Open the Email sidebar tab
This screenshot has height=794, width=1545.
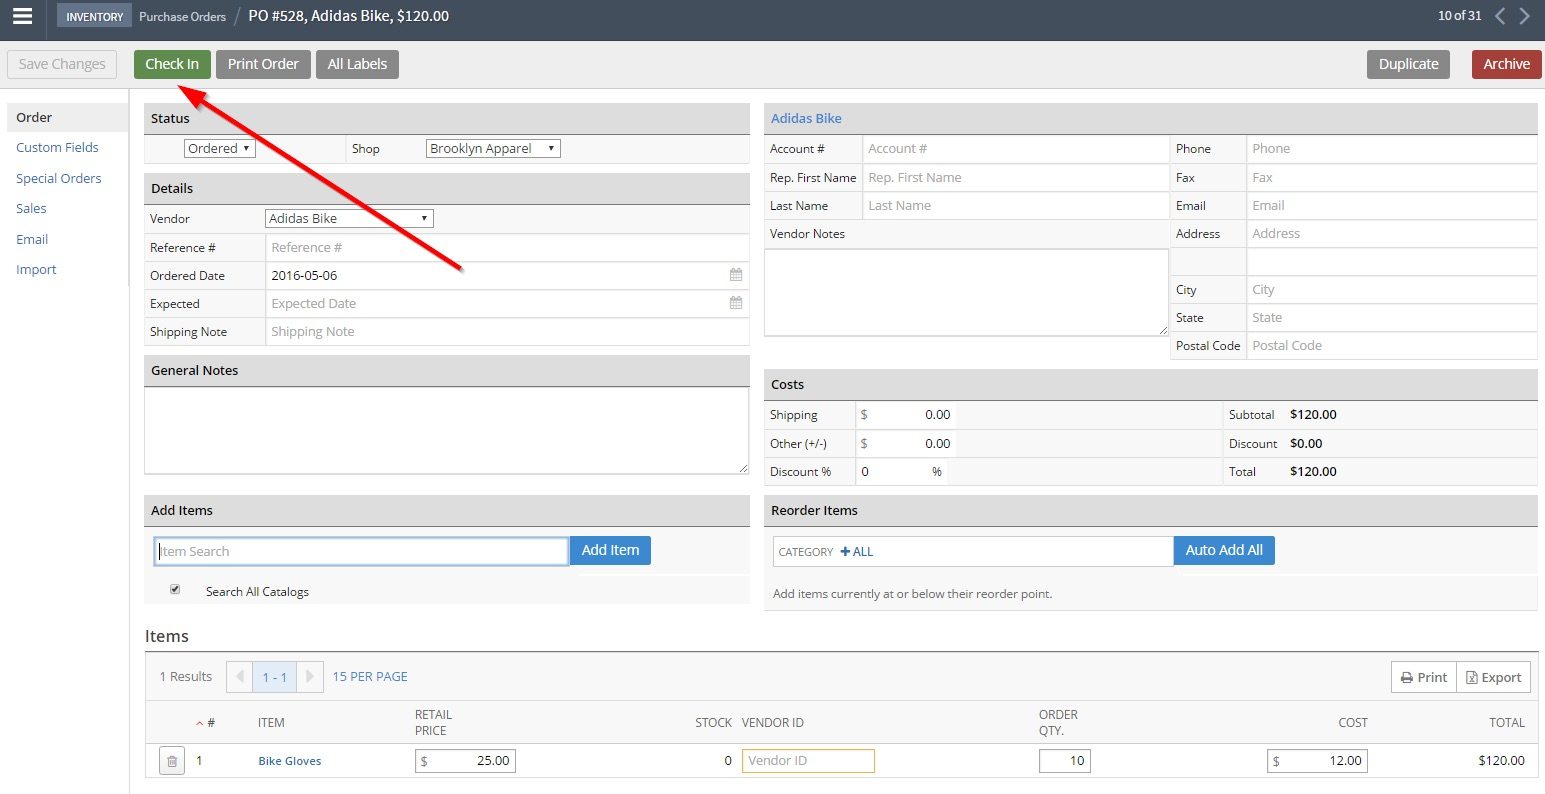pyautogui.click(x=32, y=239)
